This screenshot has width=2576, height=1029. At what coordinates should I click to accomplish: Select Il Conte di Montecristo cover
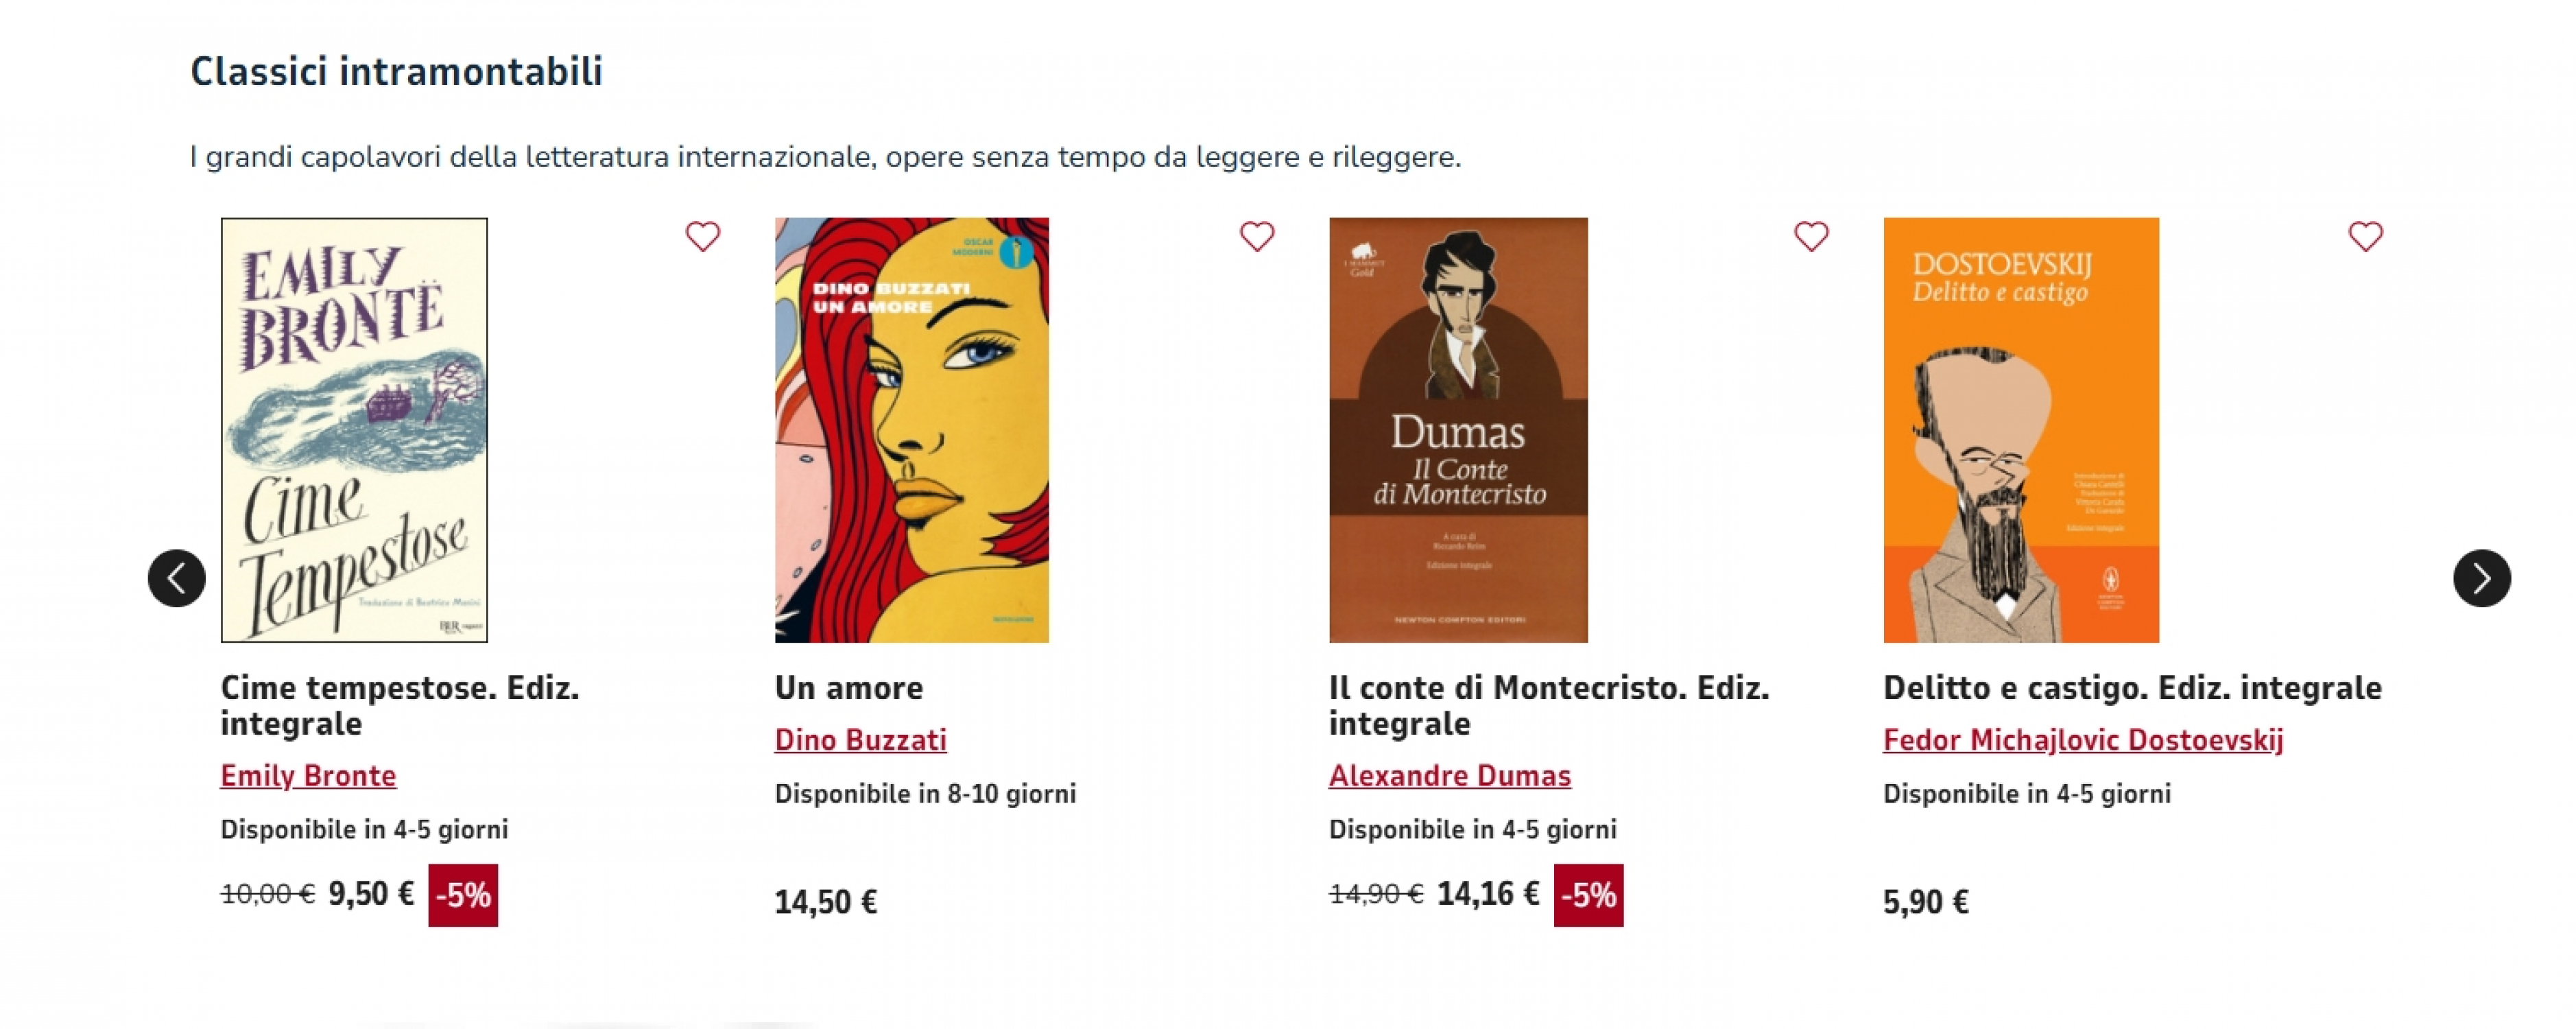[1458, 430]
